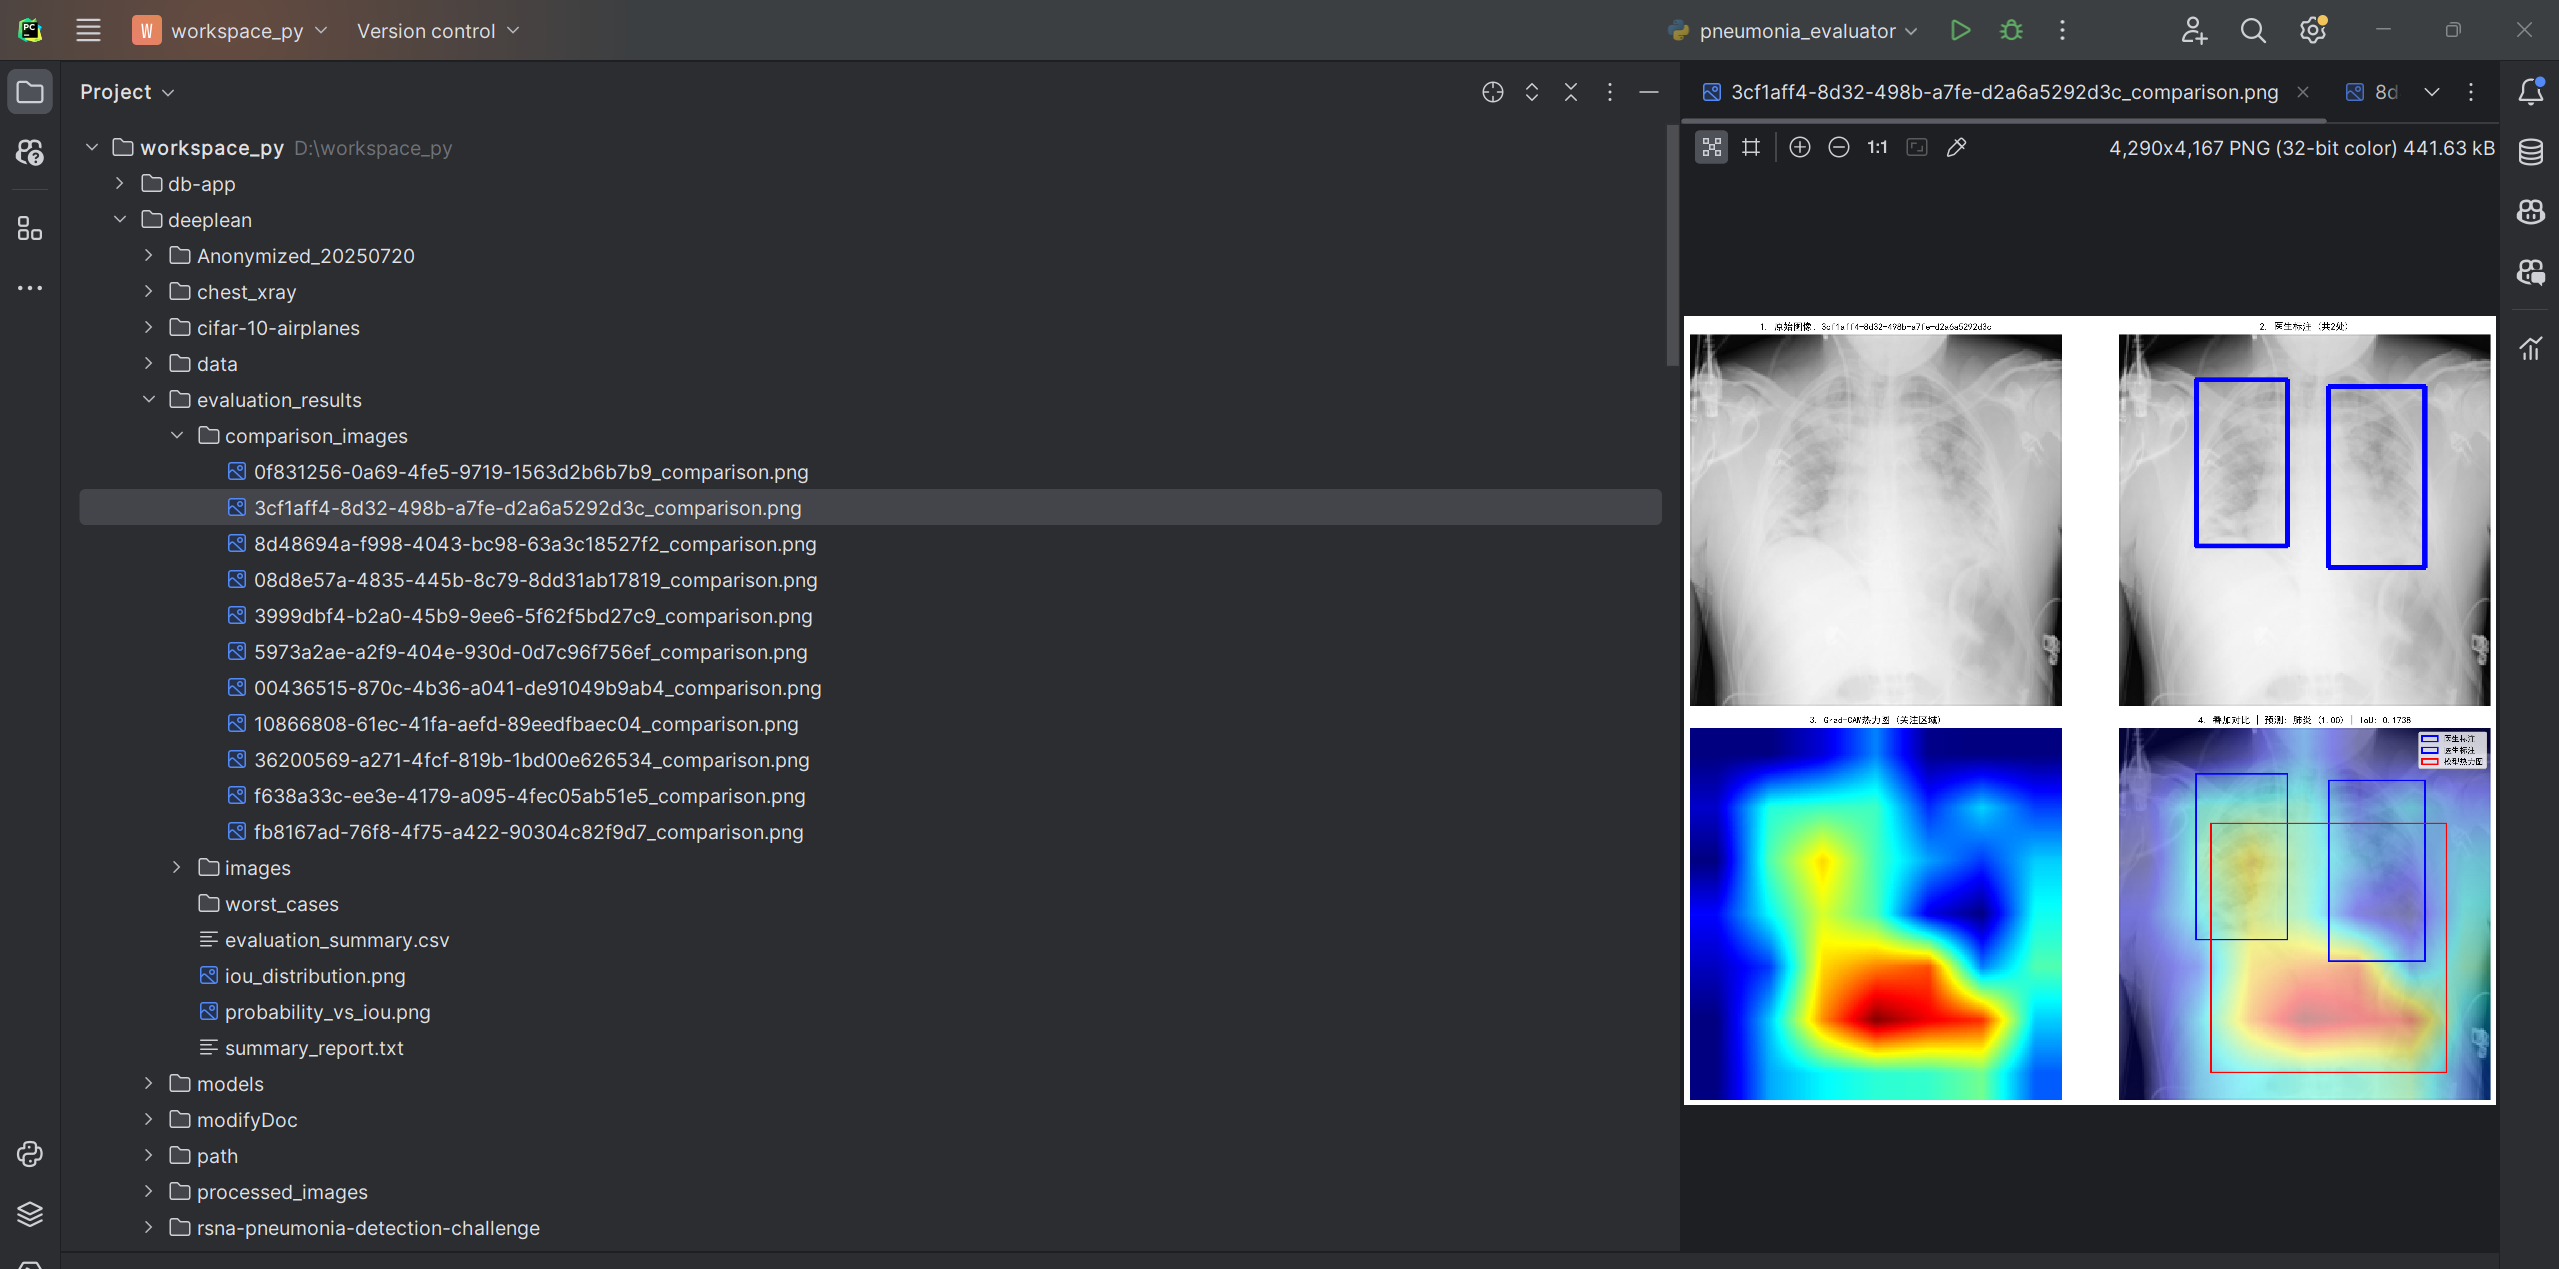Open editor tab options menu
Viewport: 2559px width, 1269px height.
[2471, 92]
